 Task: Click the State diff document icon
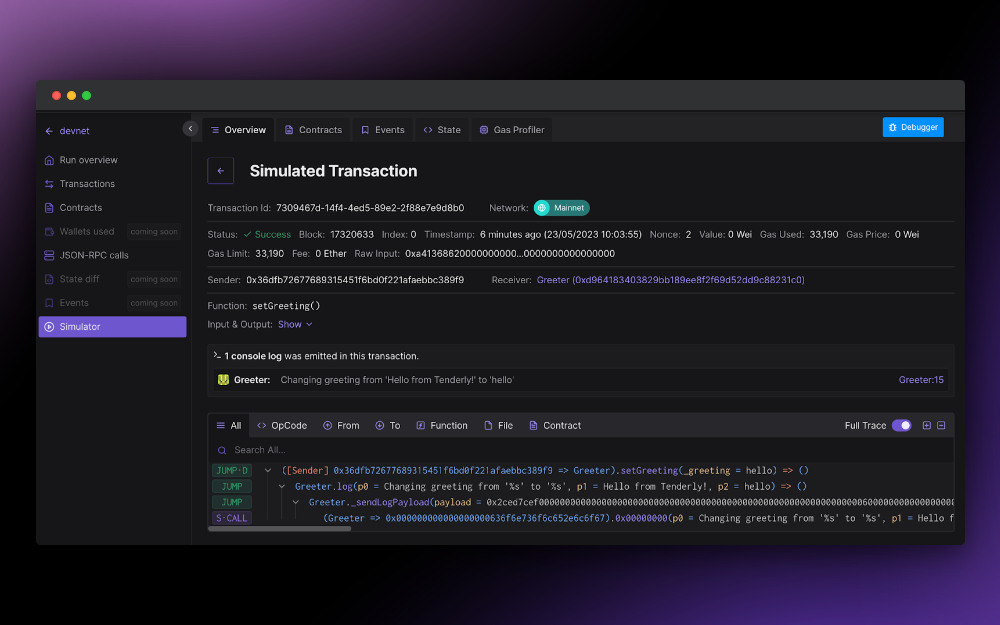[49, 279]
